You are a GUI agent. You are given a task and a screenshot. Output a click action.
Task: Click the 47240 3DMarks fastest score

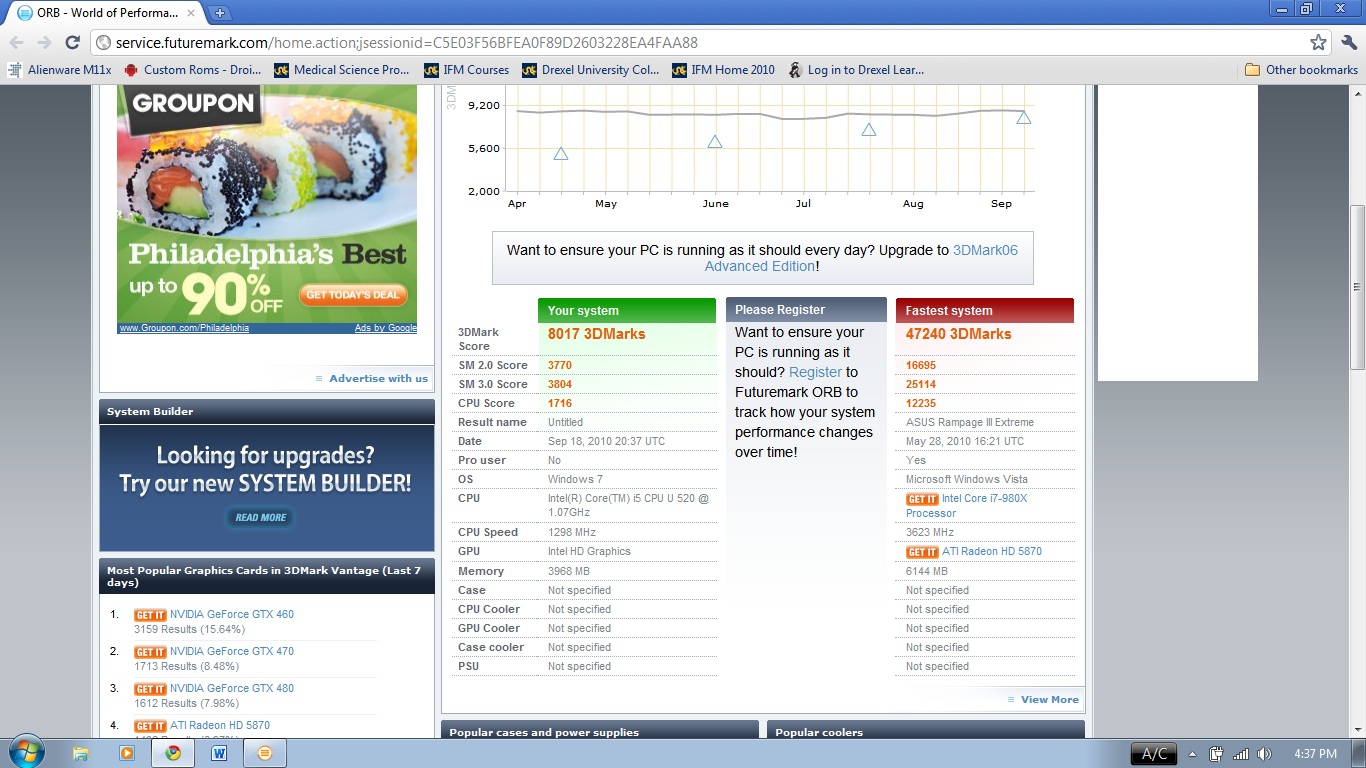958,334
